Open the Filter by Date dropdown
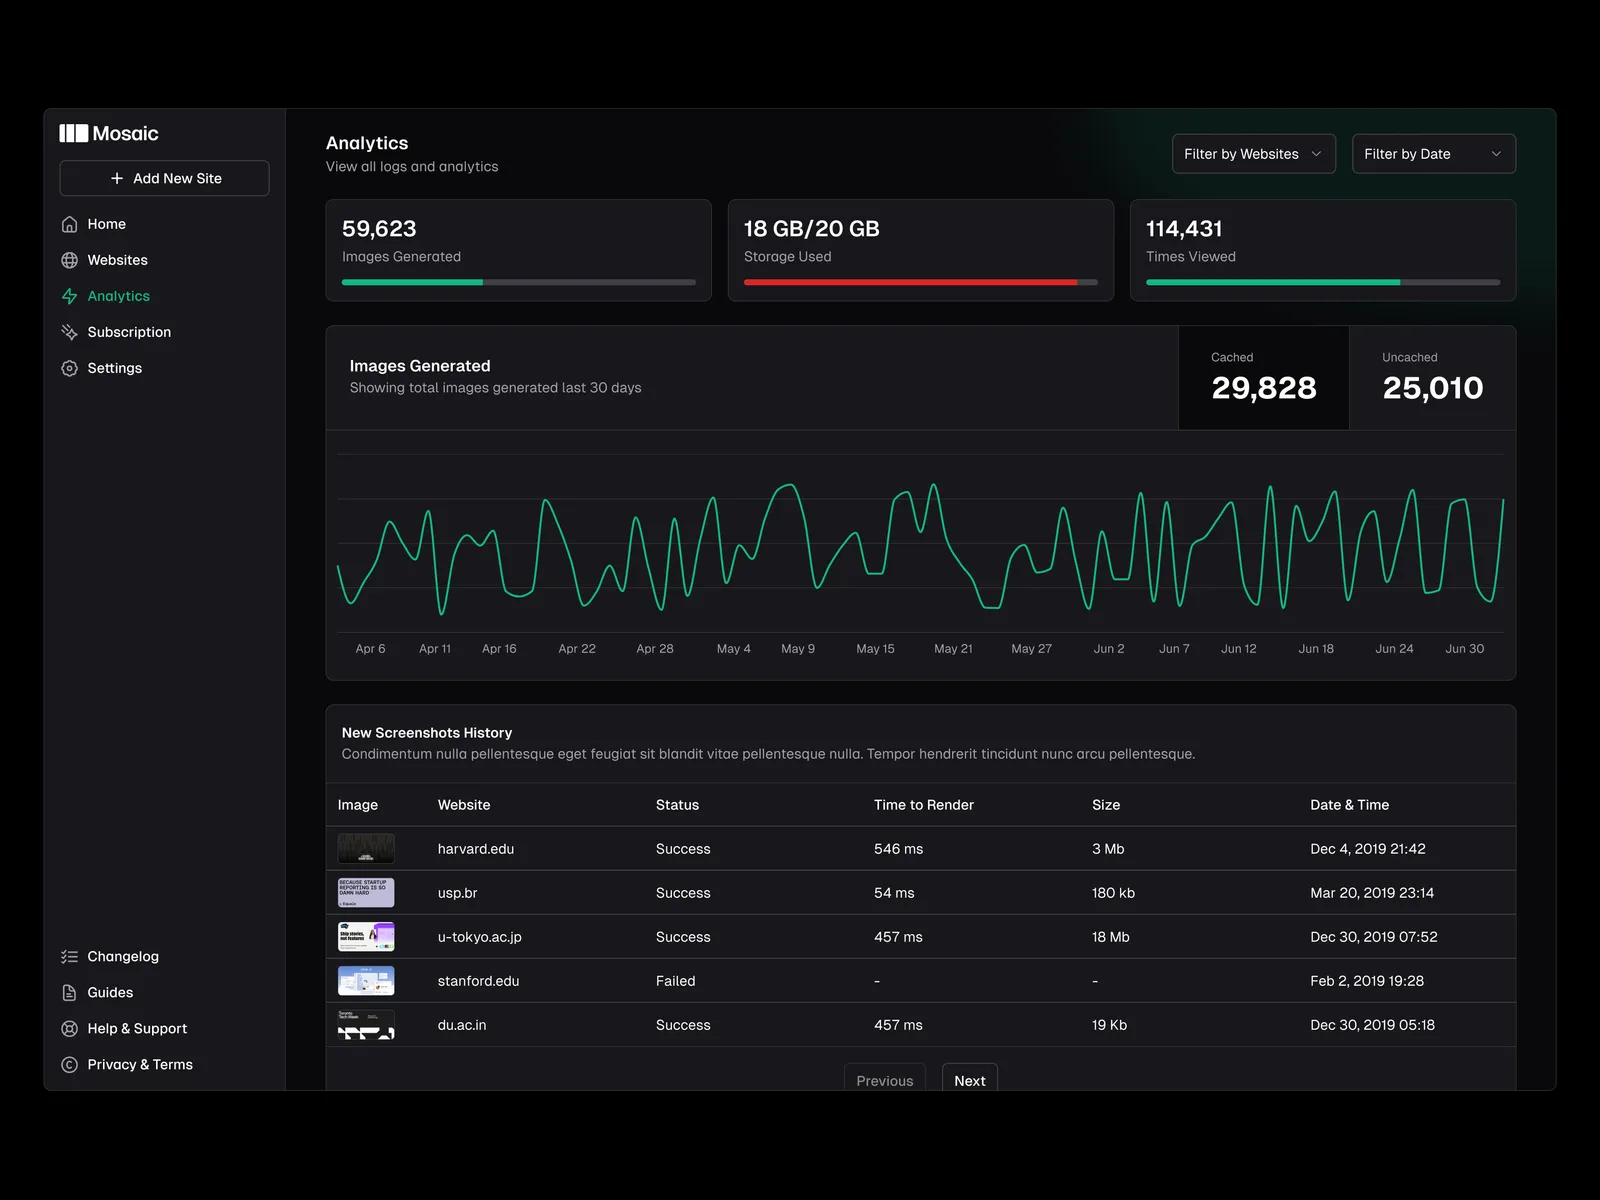 [1433, 154]
